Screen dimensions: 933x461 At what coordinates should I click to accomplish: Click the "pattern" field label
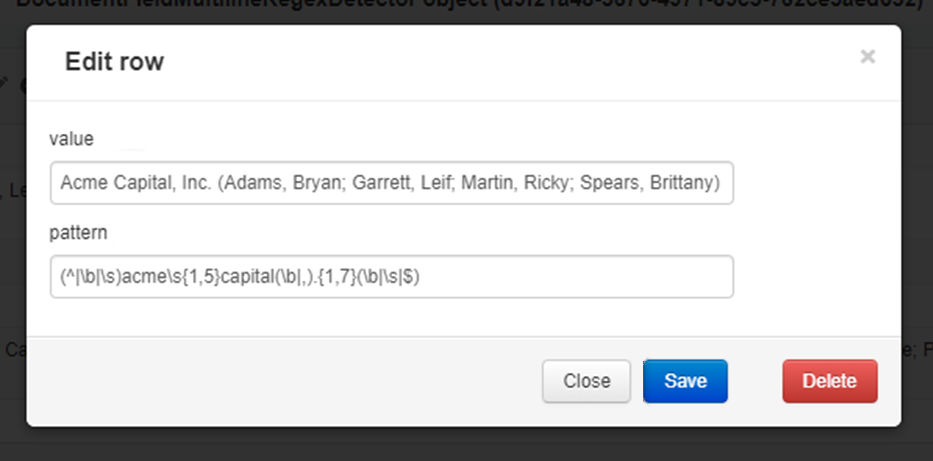79,233
